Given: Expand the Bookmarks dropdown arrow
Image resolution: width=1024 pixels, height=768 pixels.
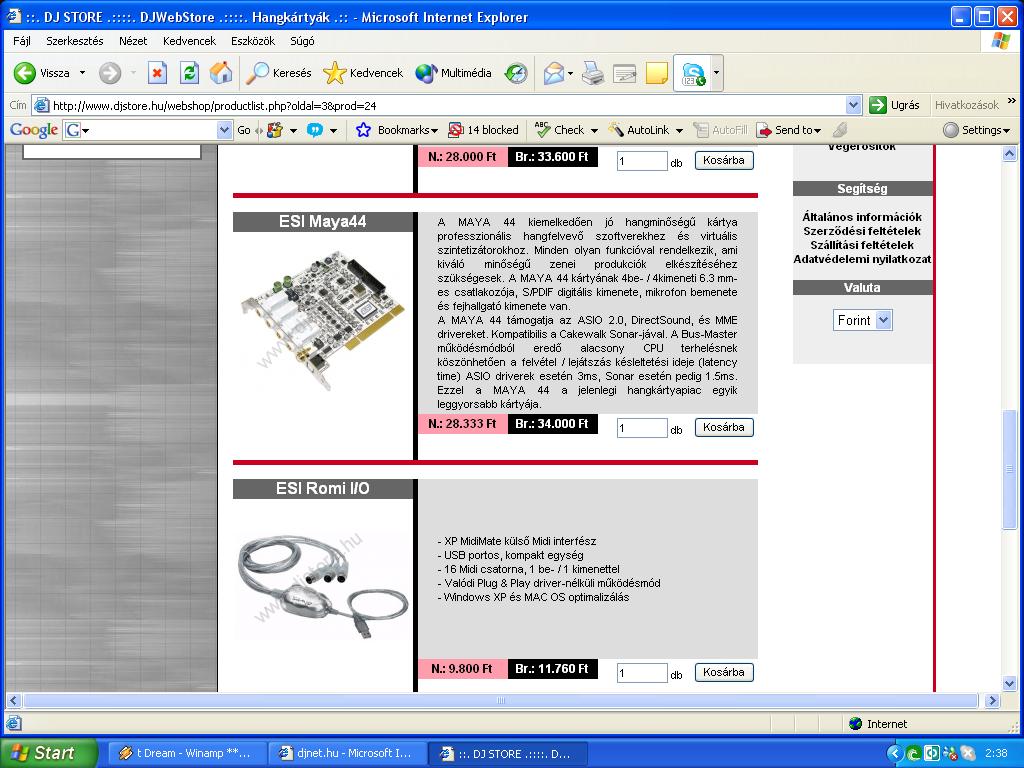Looking at the screenshot, I should click(434, 131).
